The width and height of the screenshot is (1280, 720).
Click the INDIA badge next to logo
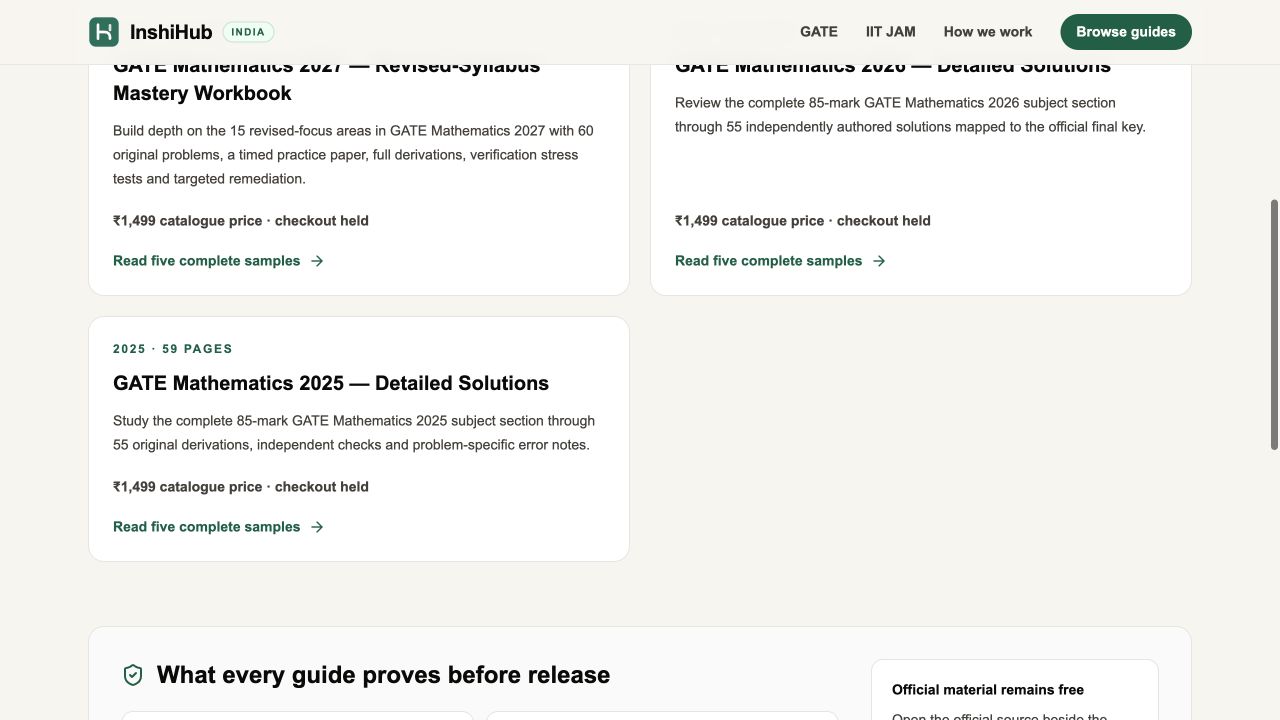(x=248, y=32)
